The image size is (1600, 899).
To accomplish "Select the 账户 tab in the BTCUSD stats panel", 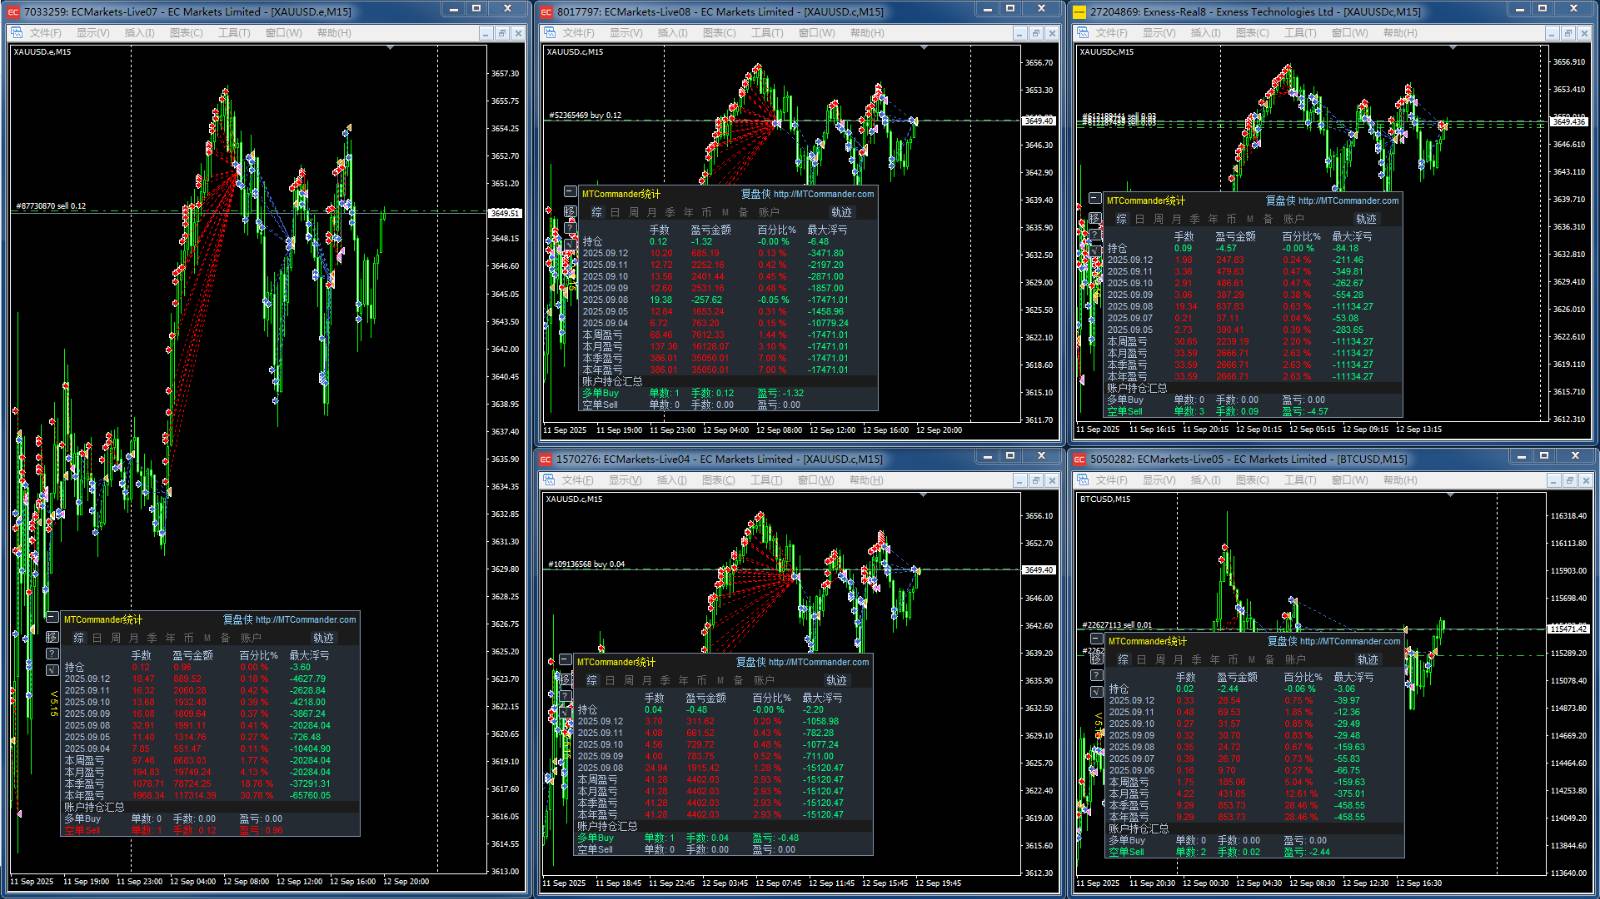I will coord(1295,659).
